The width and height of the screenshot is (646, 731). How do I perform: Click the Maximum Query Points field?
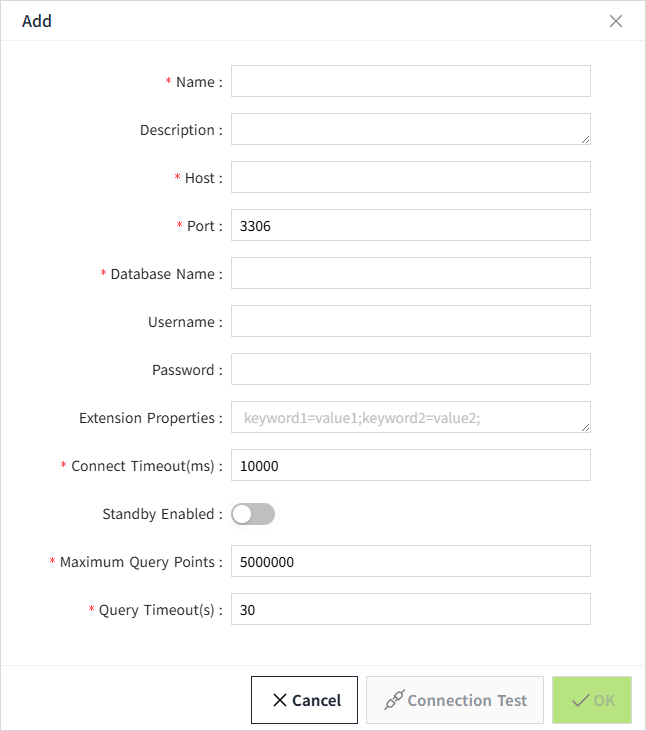pyautogui.click(x=410, y=561)
